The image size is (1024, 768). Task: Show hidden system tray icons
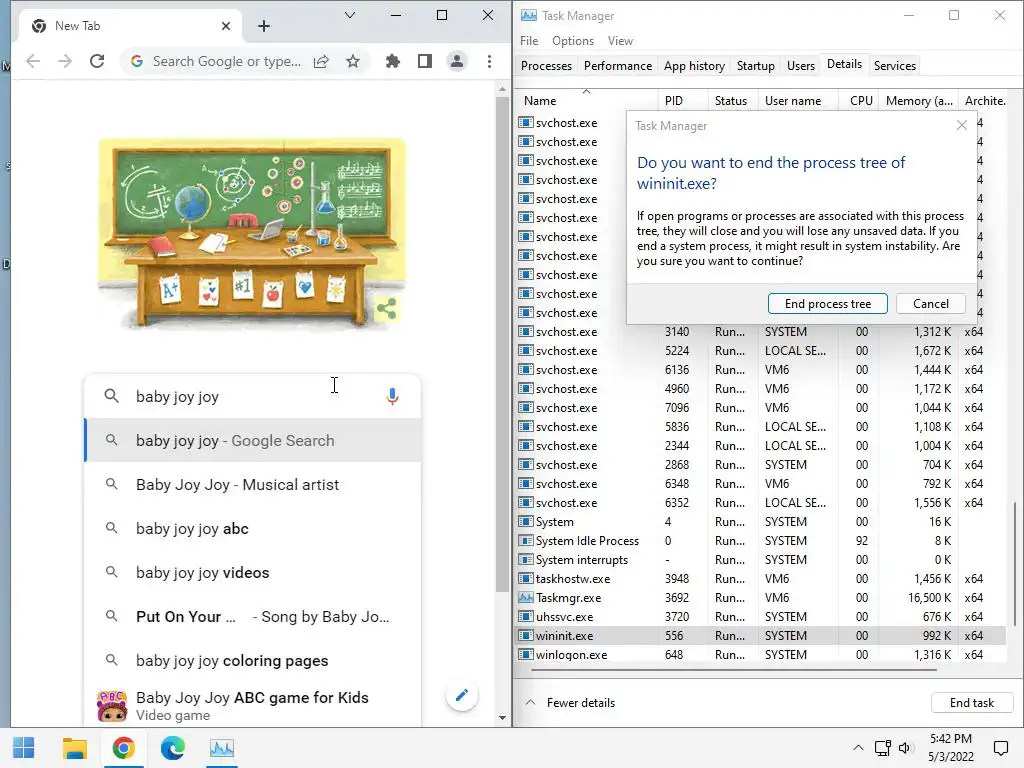[858, 748]
